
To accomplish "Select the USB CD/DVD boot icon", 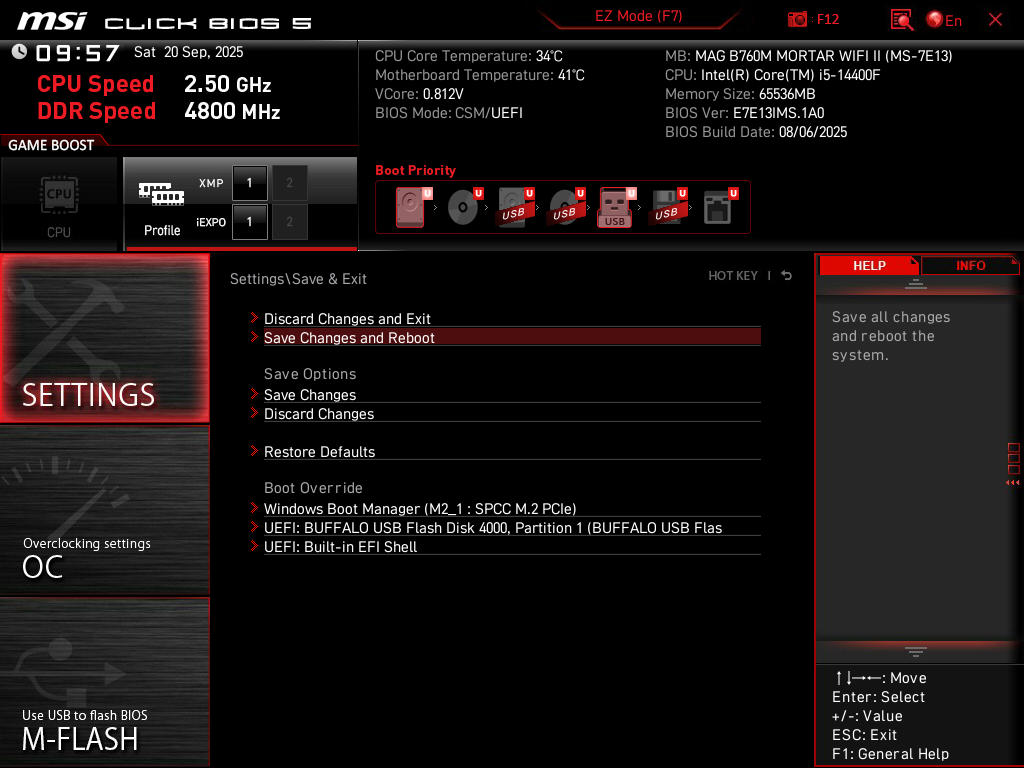I will coord(566,207).
